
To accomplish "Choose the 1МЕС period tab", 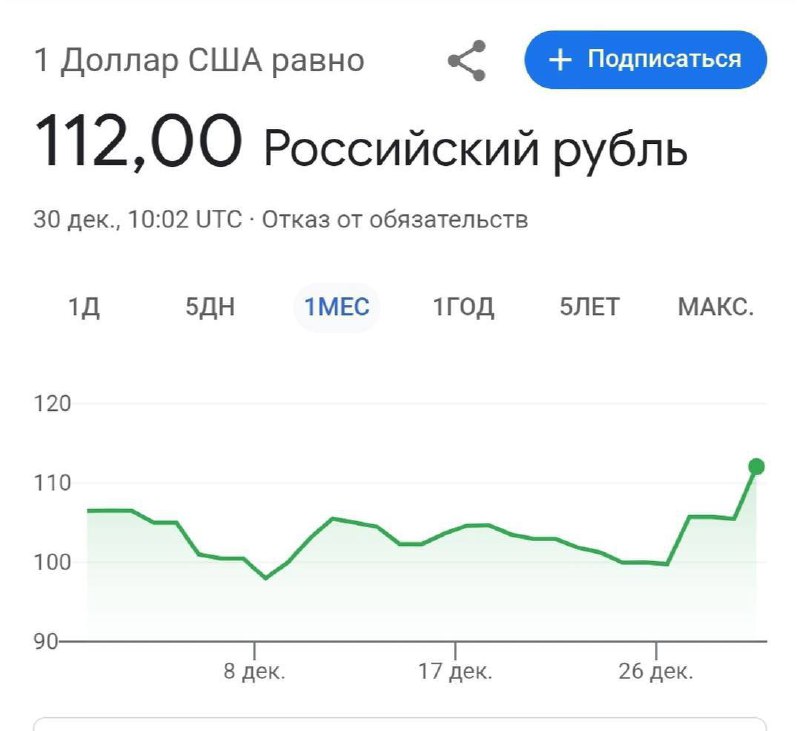I will tap(337, 307).
